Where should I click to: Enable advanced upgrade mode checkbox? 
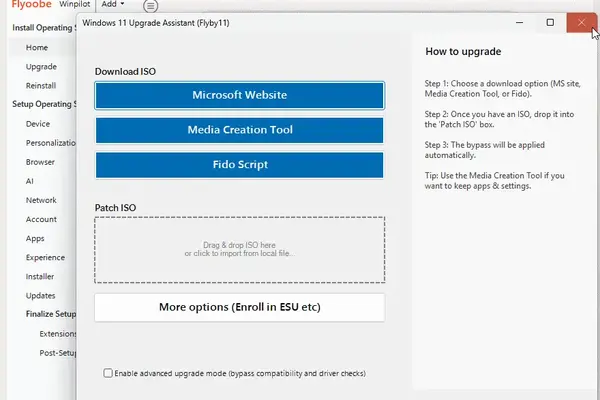pos(108,373)
